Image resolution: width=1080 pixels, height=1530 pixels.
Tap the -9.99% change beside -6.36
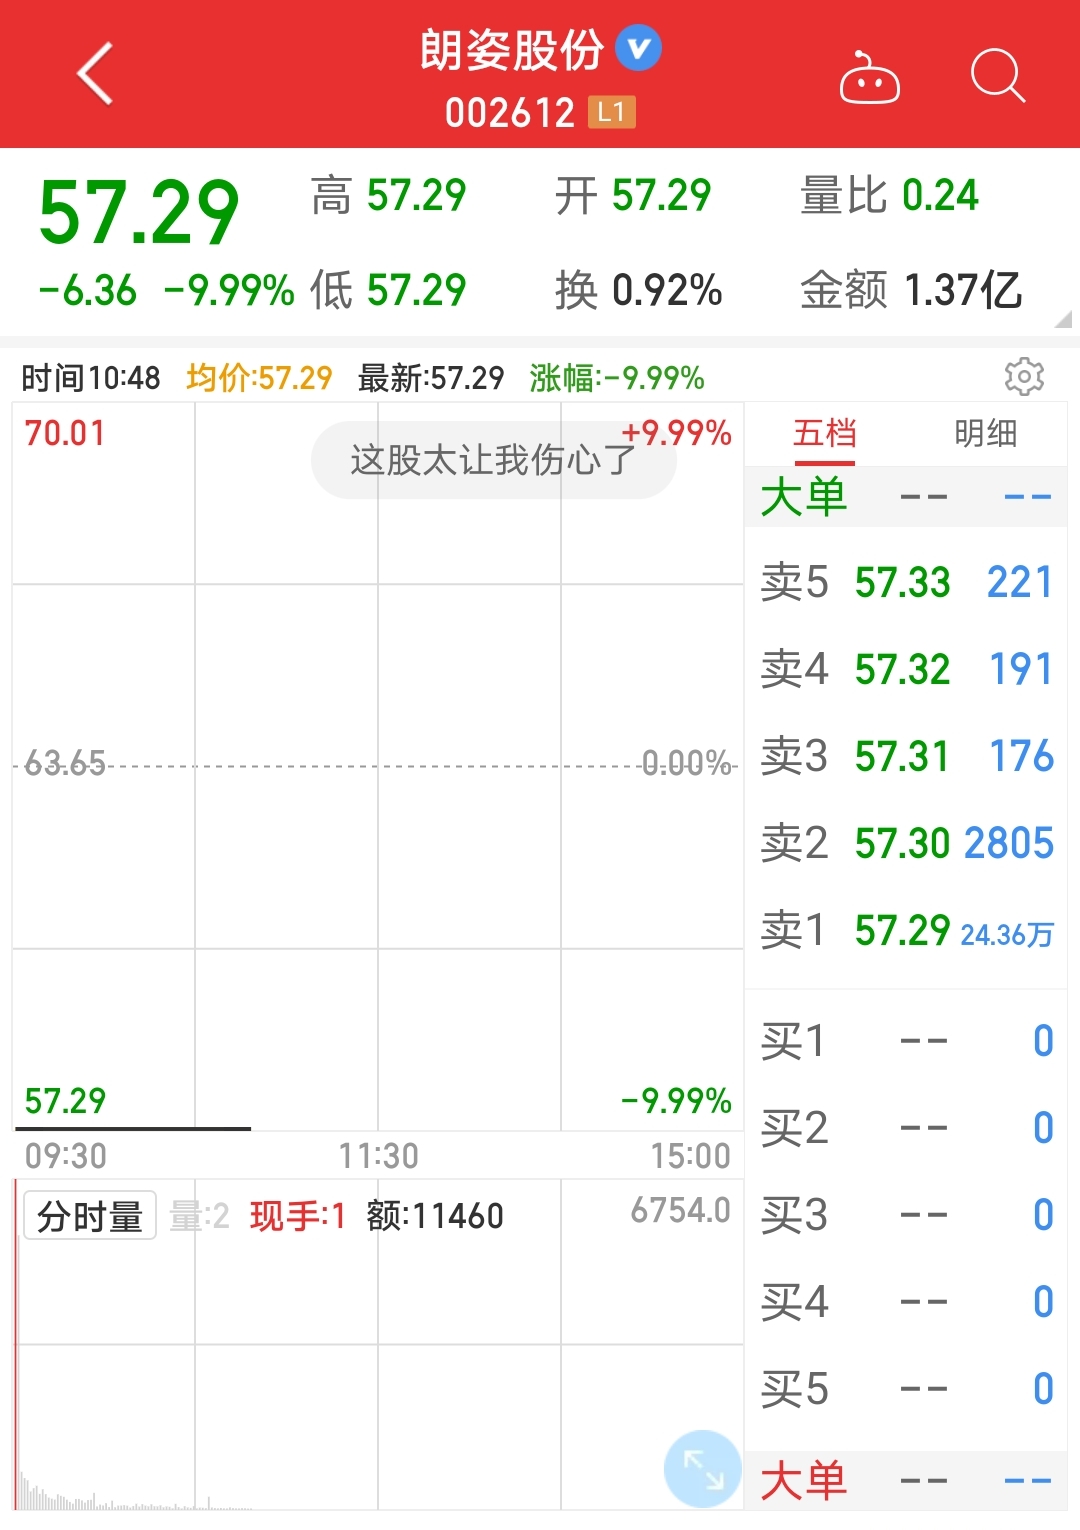click(x=229, y=291)
